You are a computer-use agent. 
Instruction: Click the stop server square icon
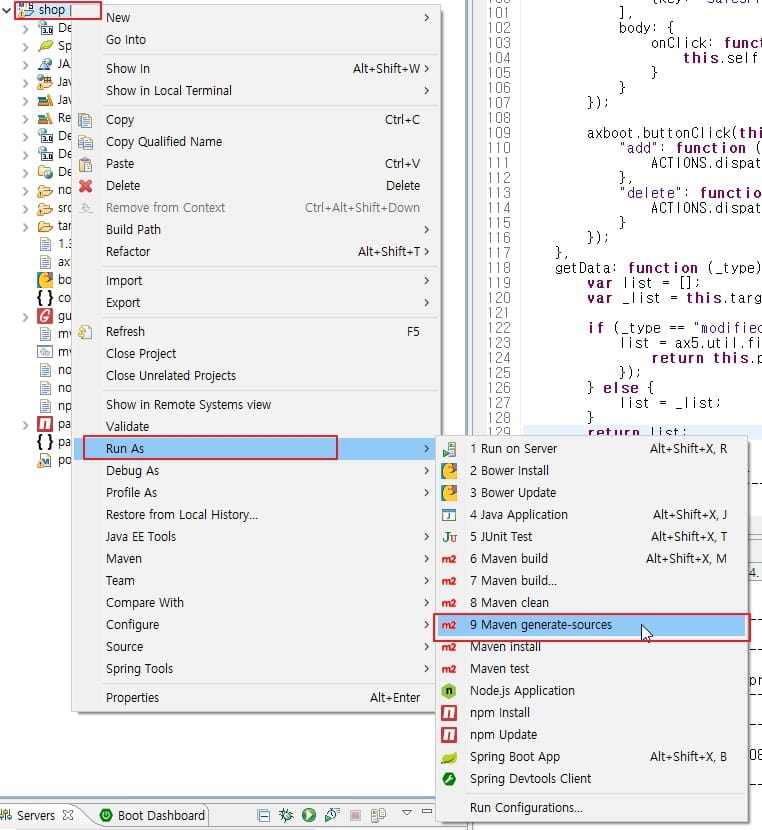pos(356,815)
